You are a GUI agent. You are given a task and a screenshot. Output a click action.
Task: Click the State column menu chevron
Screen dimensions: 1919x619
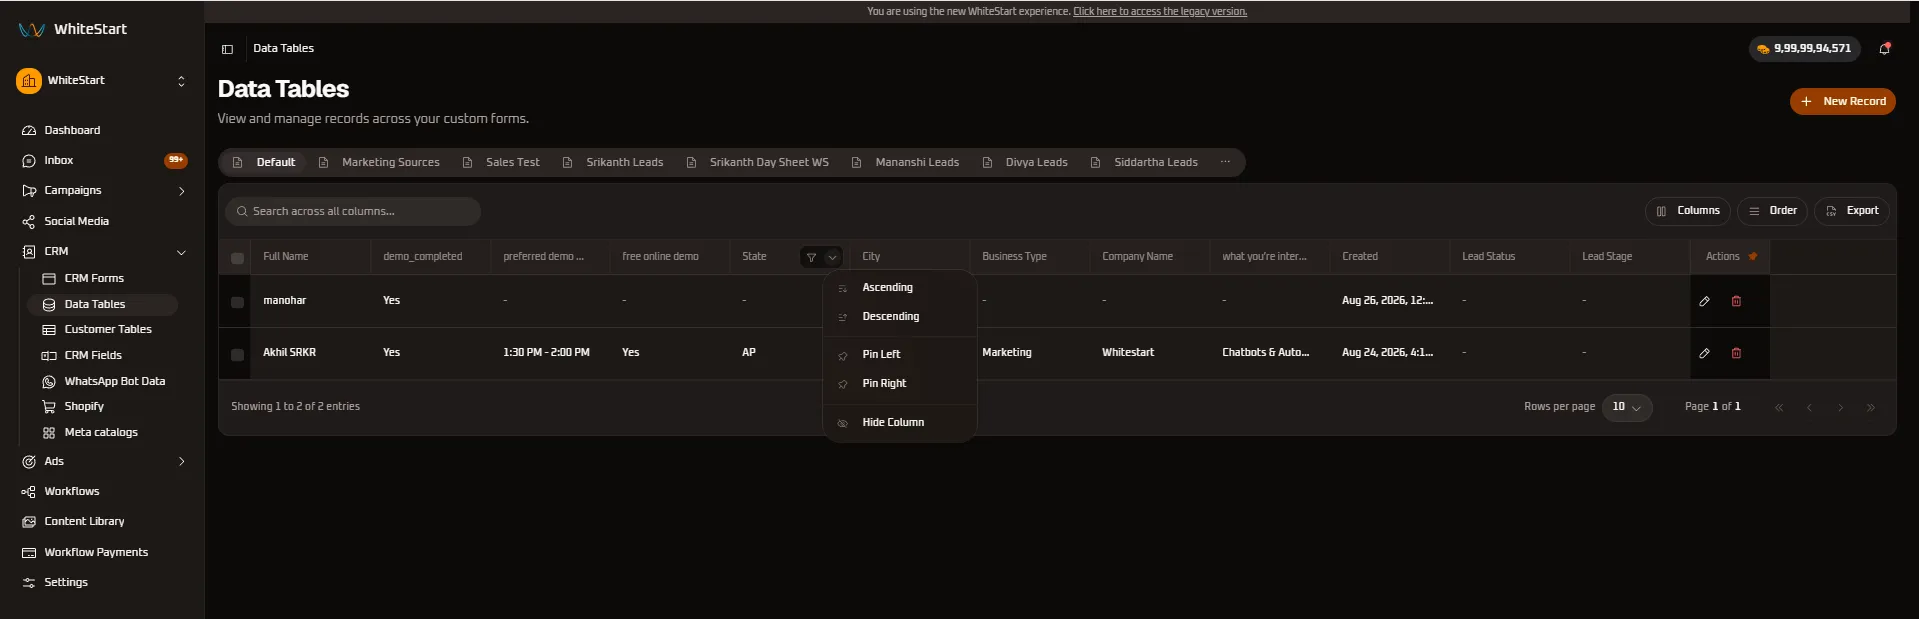pyautogui.click(x=832, y=257)
